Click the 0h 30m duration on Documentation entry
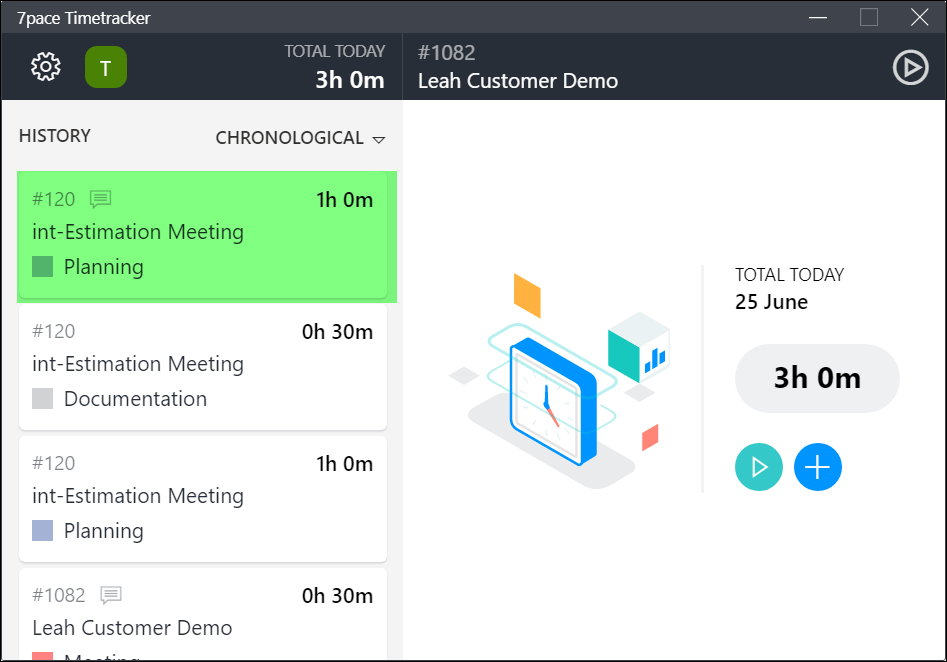 (x=337, y=332)
